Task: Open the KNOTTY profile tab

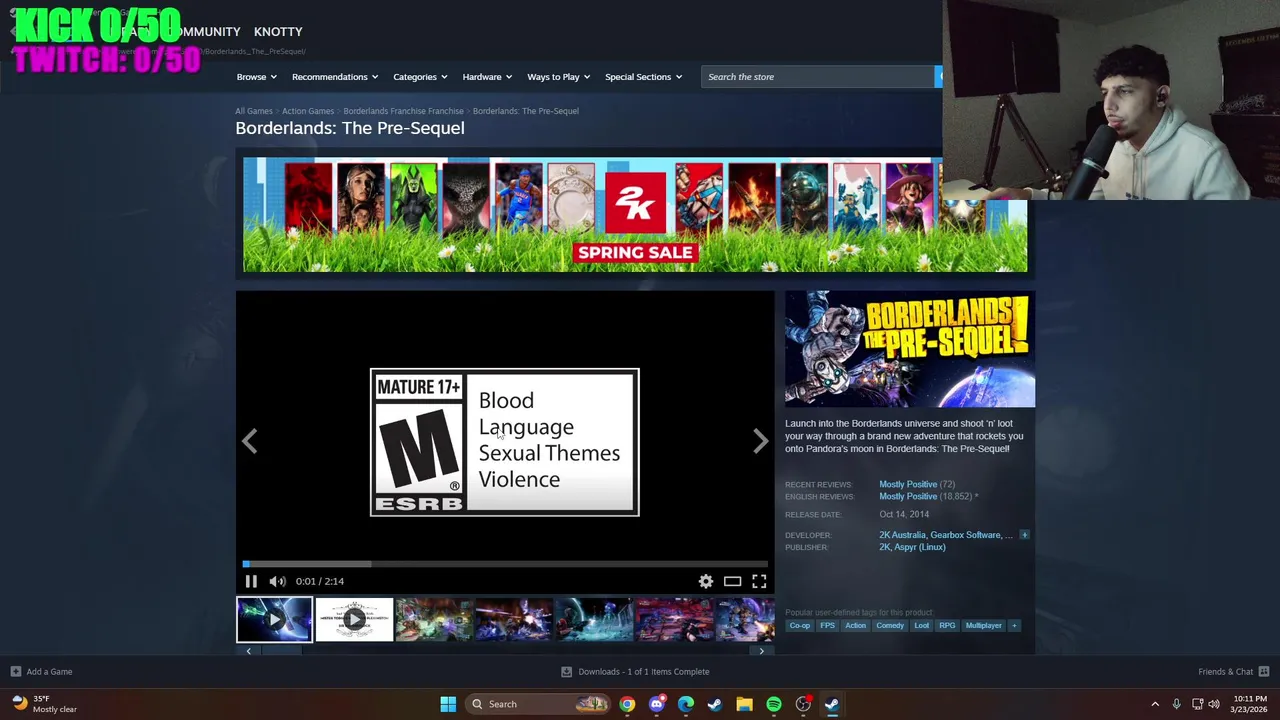Action: coord(278,32)
